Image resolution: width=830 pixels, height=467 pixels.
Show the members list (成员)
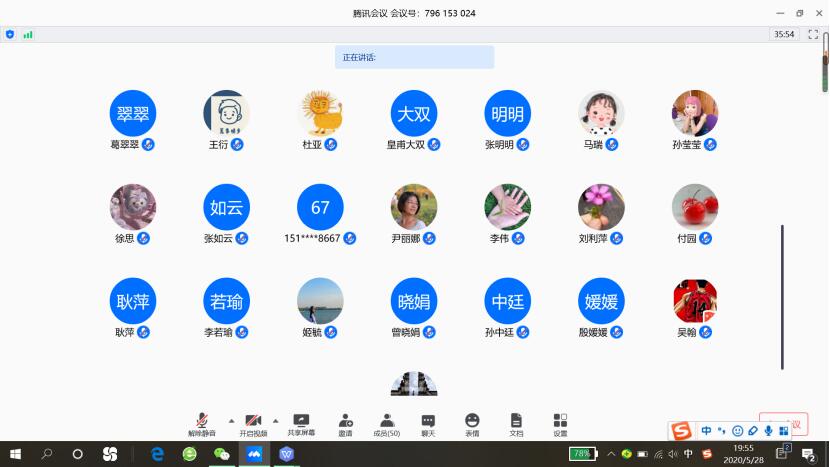tap(386, 423)
